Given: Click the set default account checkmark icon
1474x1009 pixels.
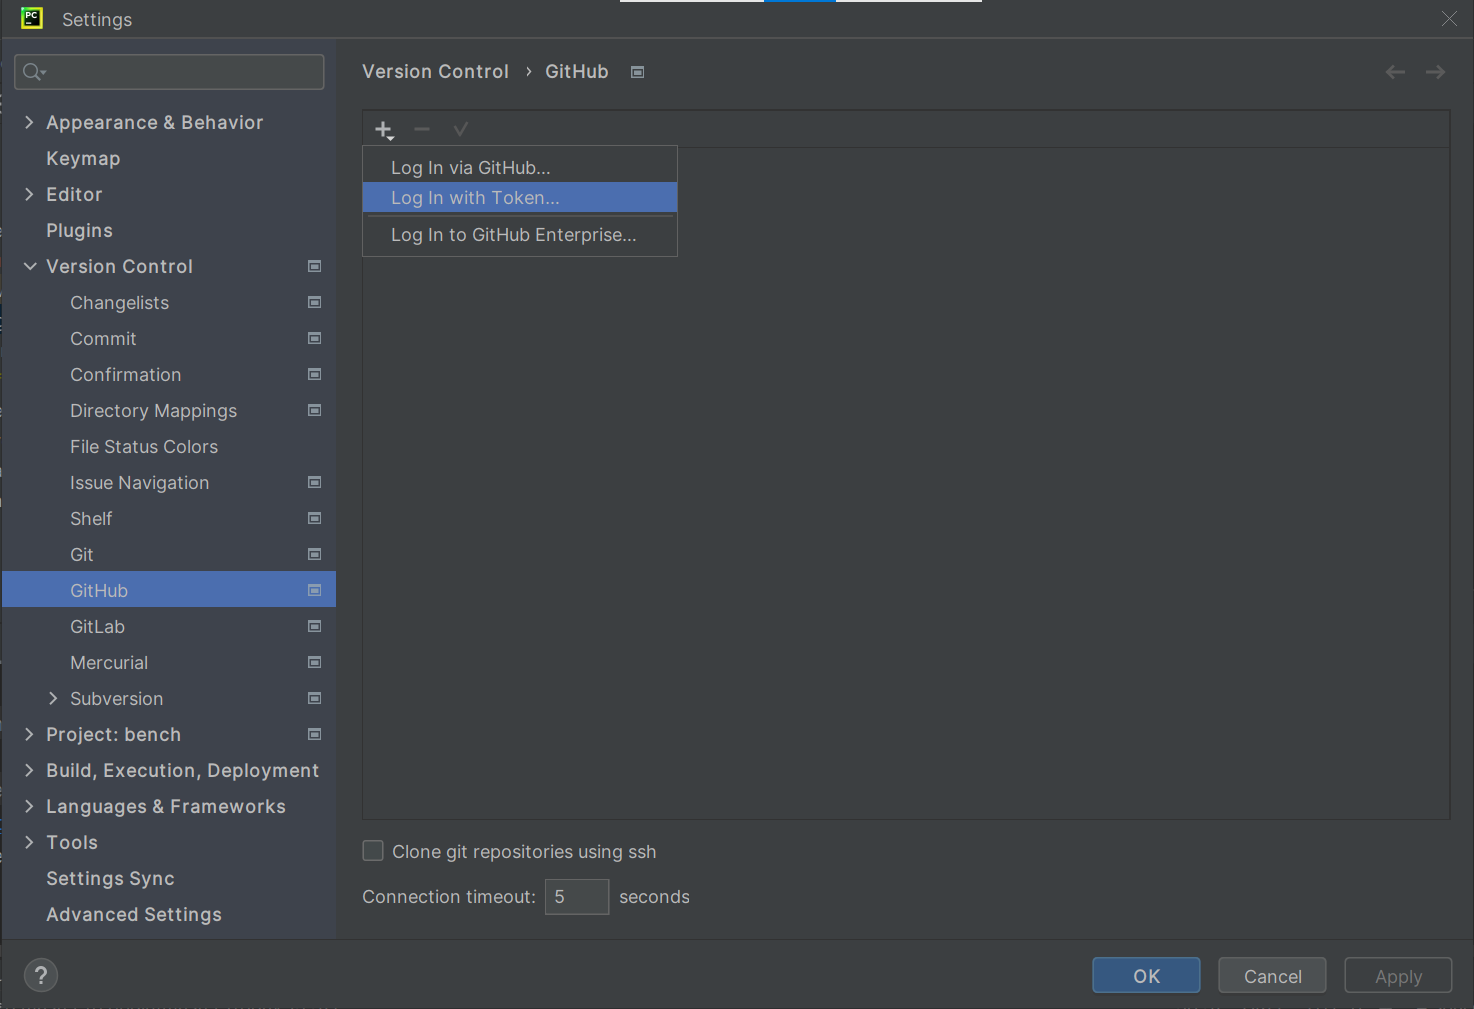Looking at the screenshot, I should (460, 129).
